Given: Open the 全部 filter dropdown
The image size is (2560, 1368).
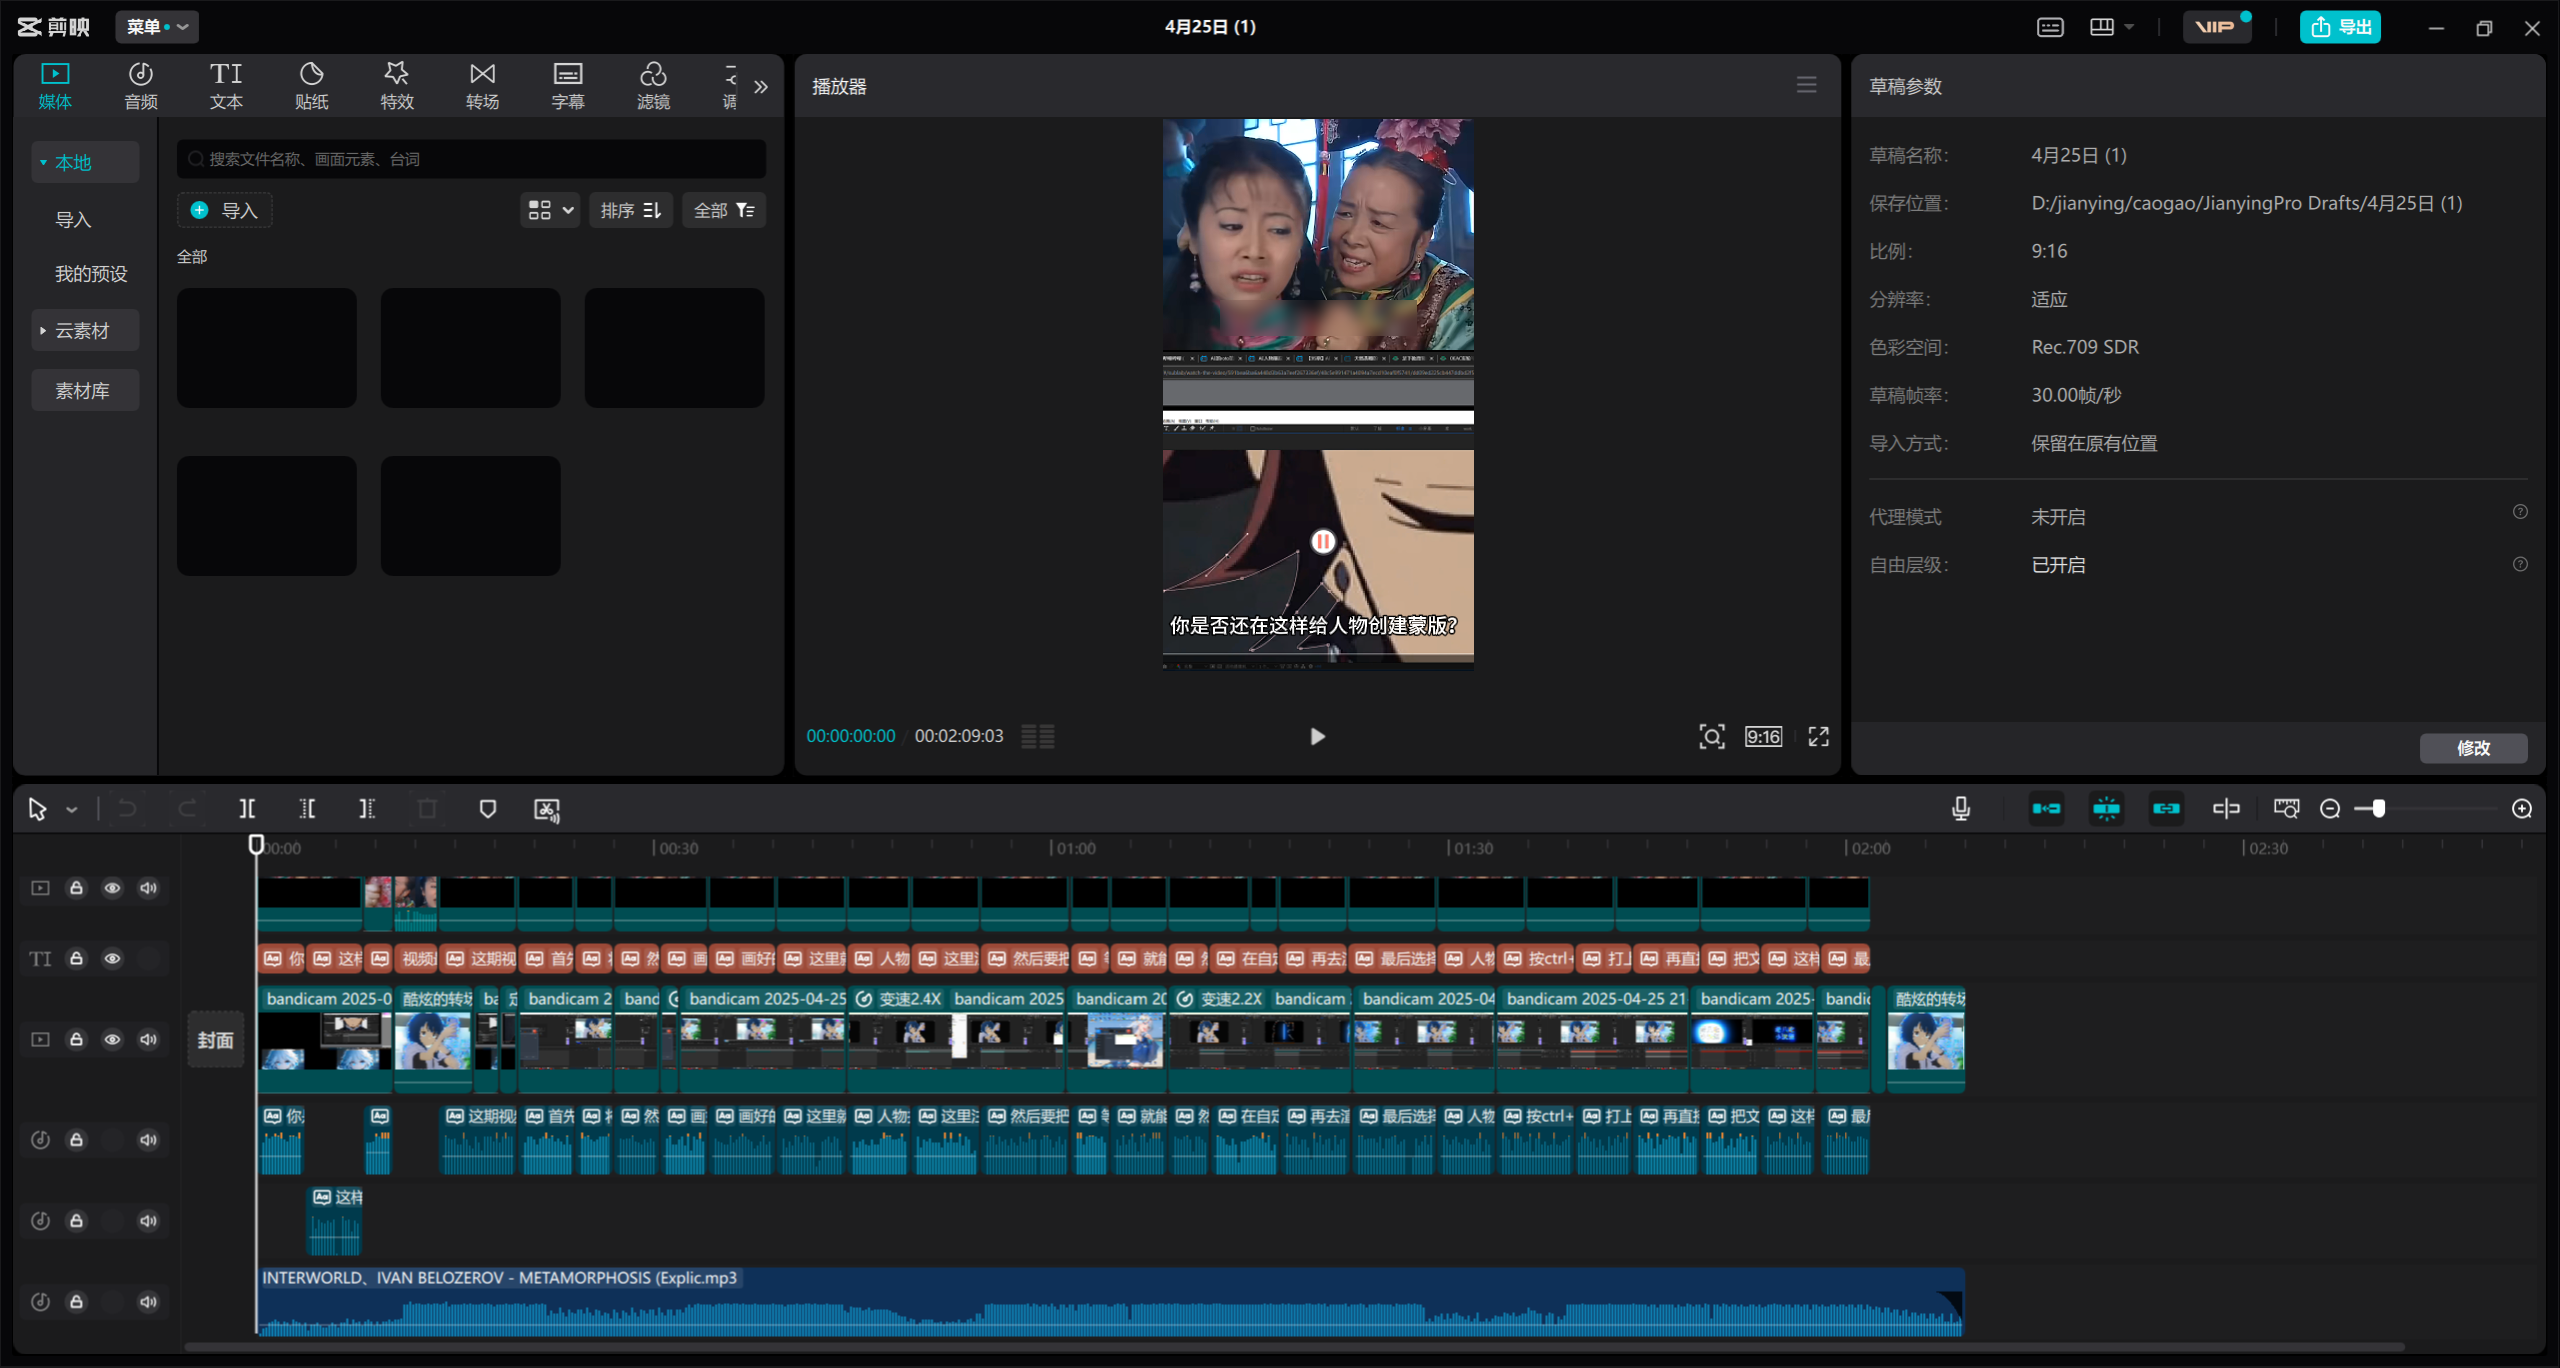Looking at the screenshot, I should [x=724, y=210].
